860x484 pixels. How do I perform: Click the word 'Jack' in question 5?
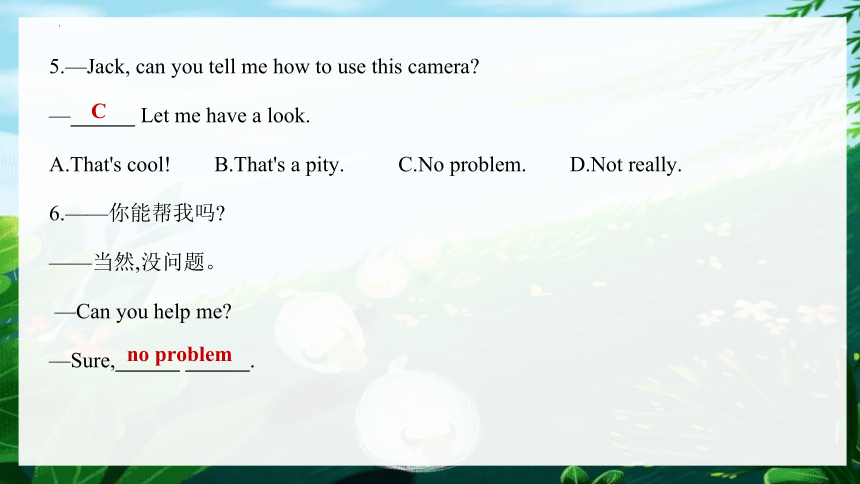[106, 67]
